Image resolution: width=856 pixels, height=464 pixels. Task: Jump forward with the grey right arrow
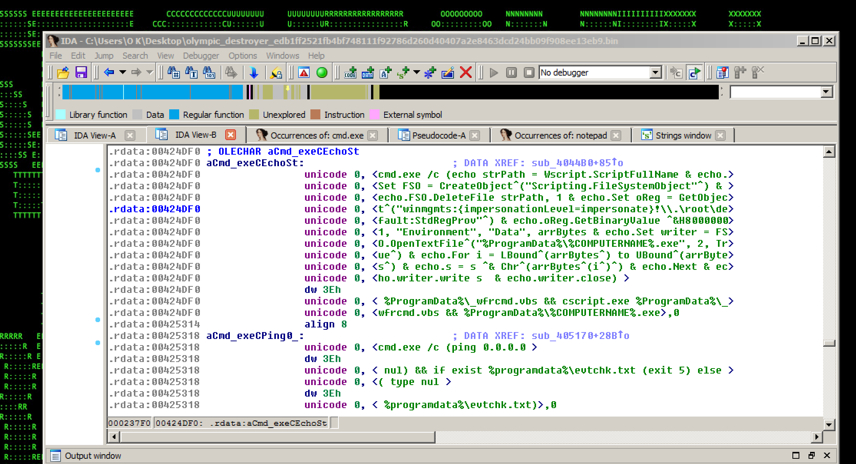point(136,73)
